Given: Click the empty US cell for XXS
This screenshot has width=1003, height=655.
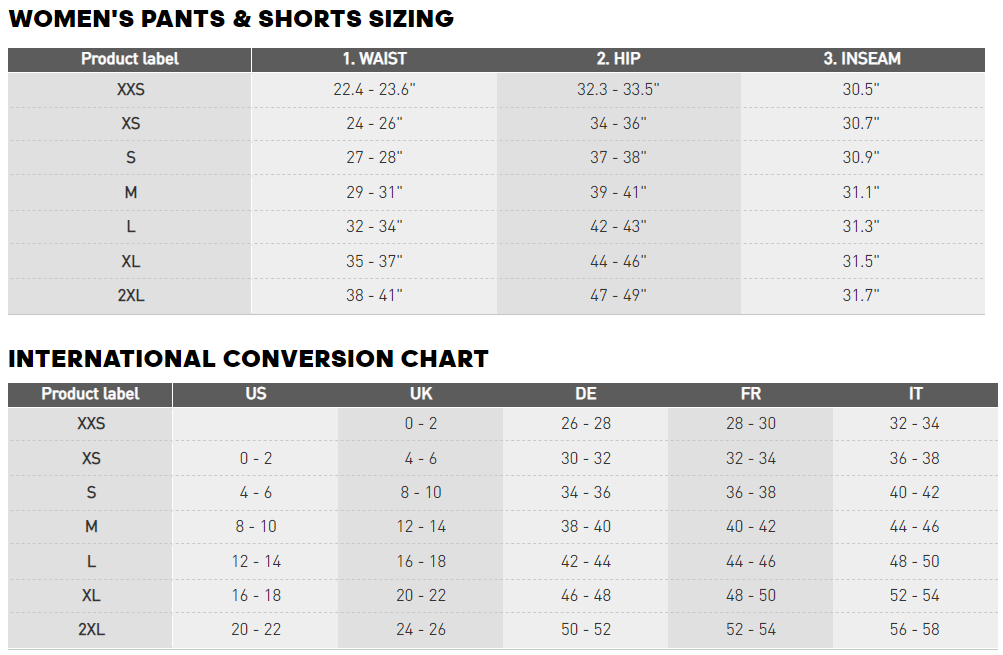Looking at the screenshot, I should click(x=256, y=424).
